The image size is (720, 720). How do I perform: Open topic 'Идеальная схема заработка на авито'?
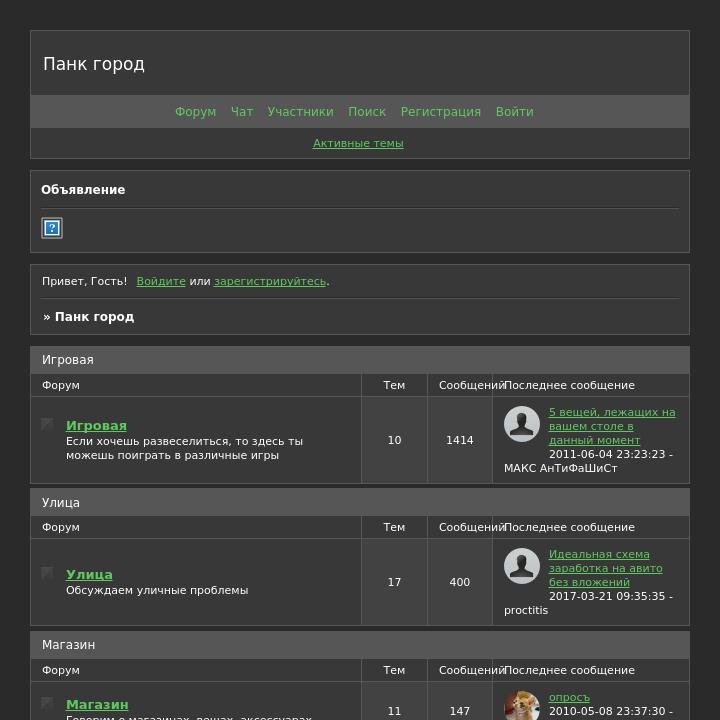coord(605,568)
